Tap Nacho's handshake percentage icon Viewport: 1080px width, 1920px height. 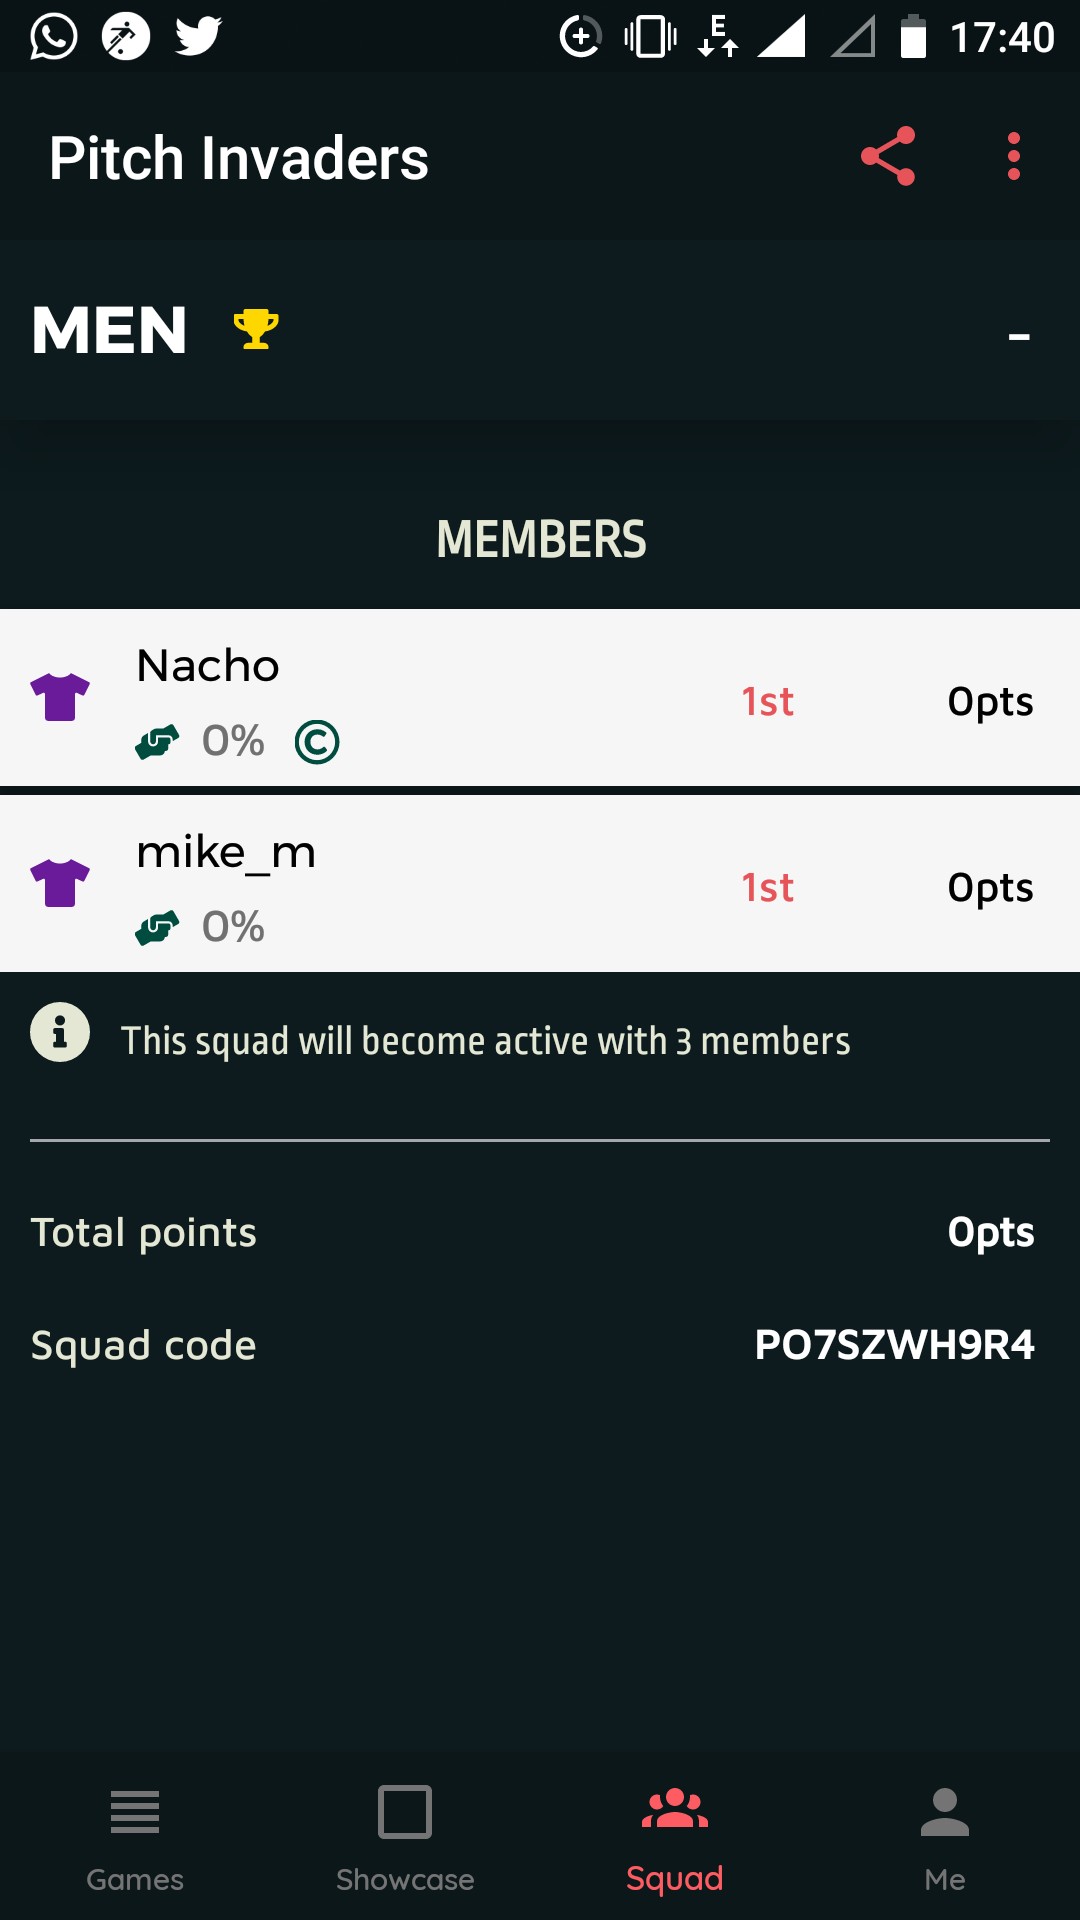(157, 742)
